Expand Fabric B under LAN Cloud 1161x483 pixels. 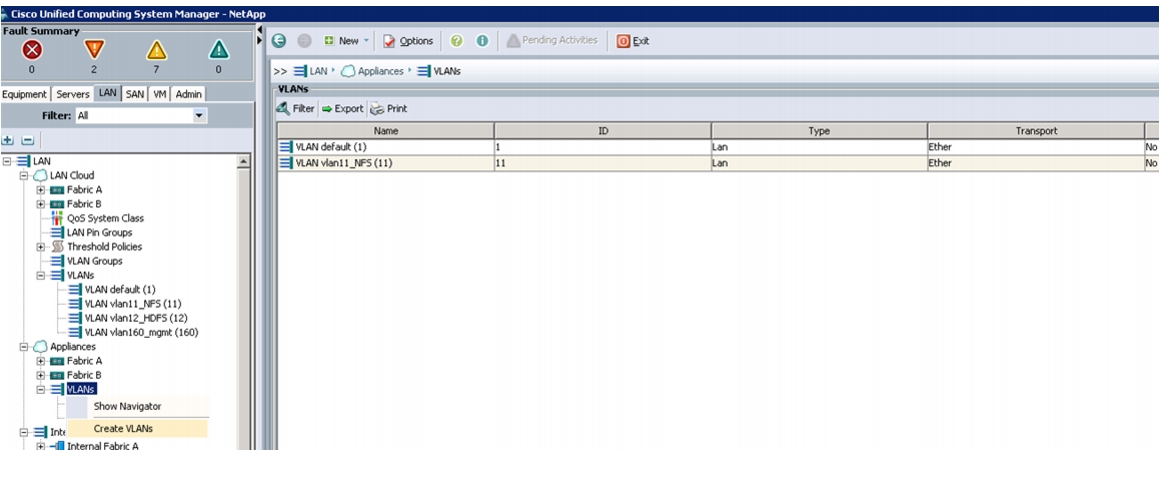[x=41, y=204]
